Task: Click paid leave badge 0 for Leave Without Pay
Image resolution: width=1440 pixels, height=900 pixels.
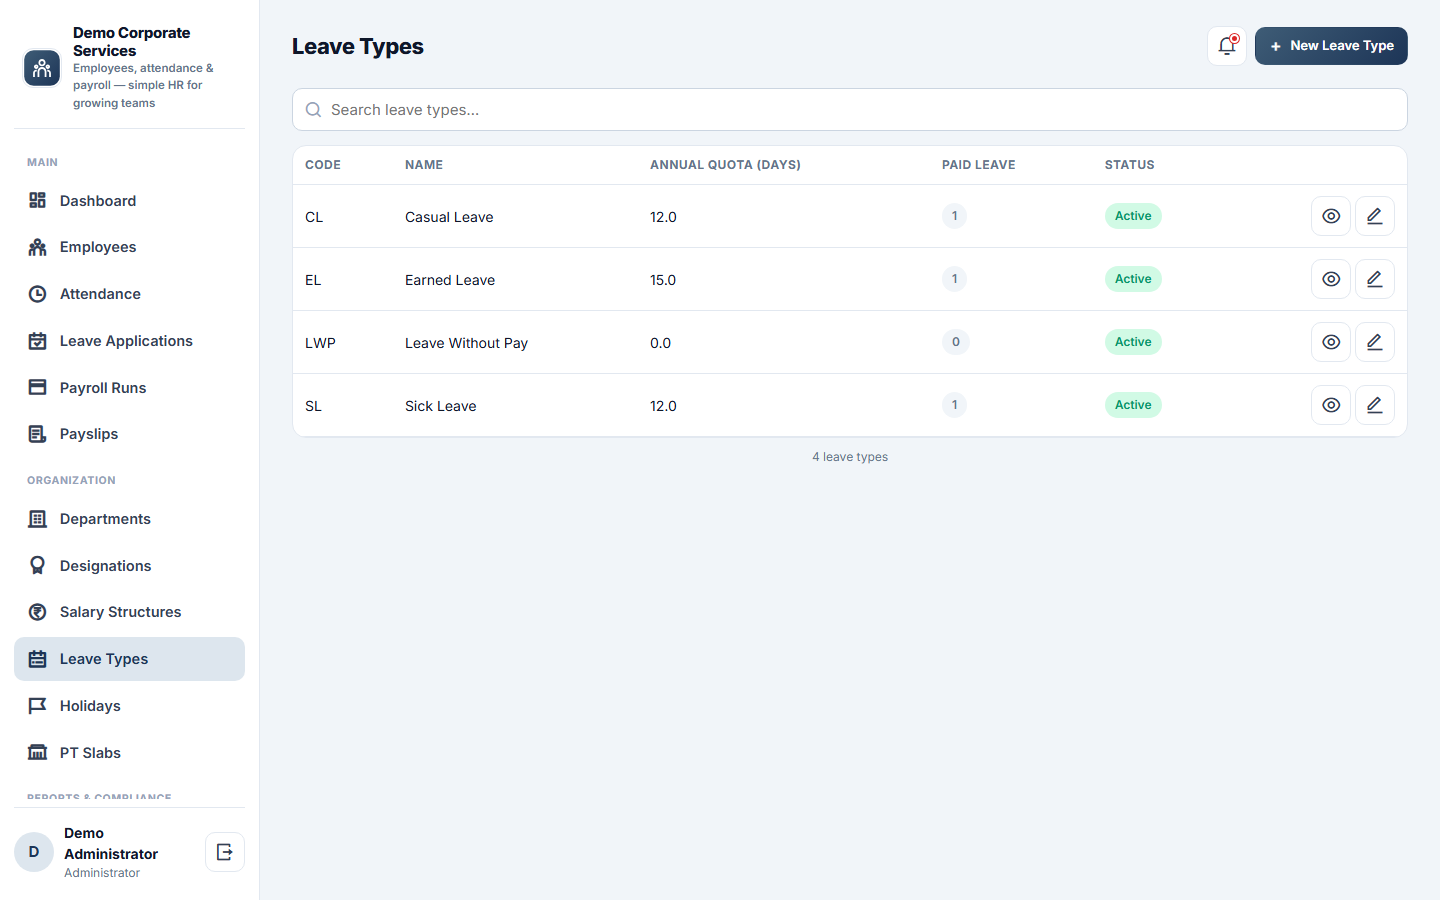Action: (x=955, y=342)
